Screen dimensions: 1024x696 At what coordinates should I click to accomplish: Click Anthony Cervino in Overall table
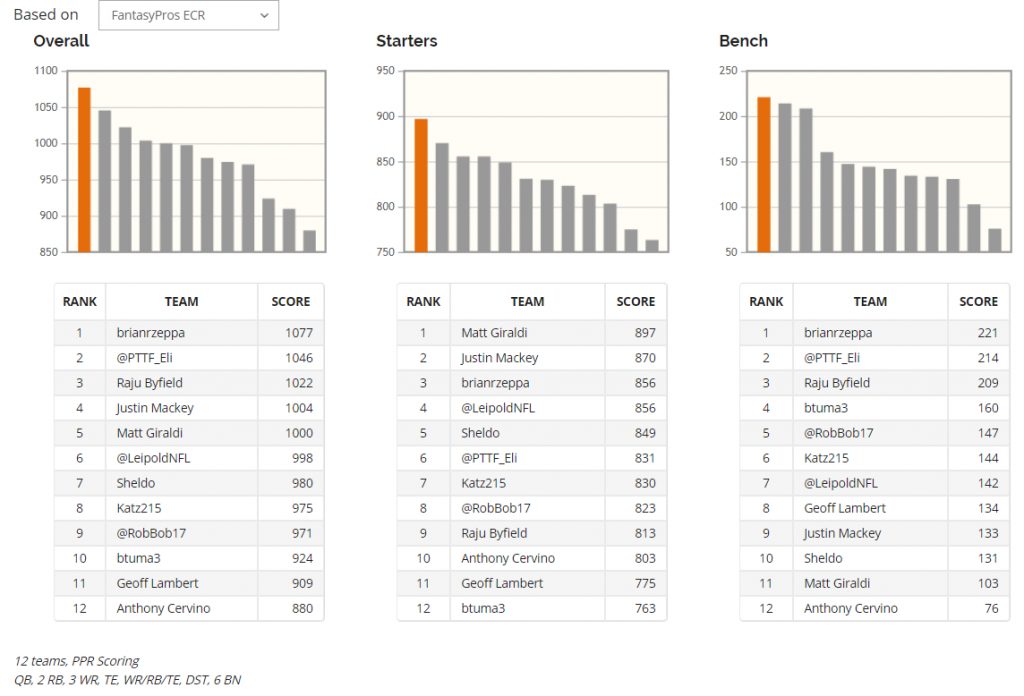(163, 608)
